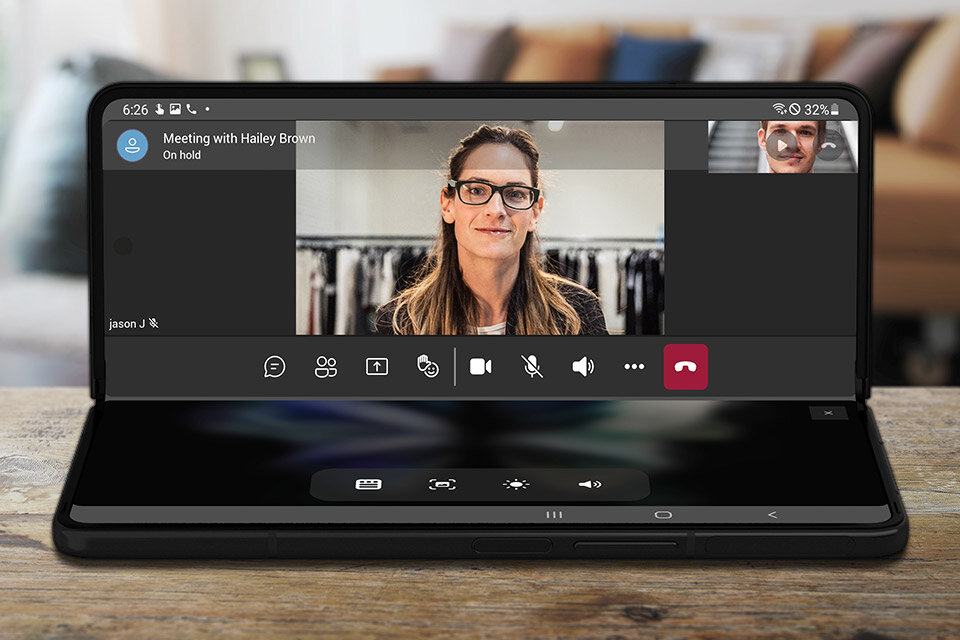Unmute the microphone

coord(532,367)
